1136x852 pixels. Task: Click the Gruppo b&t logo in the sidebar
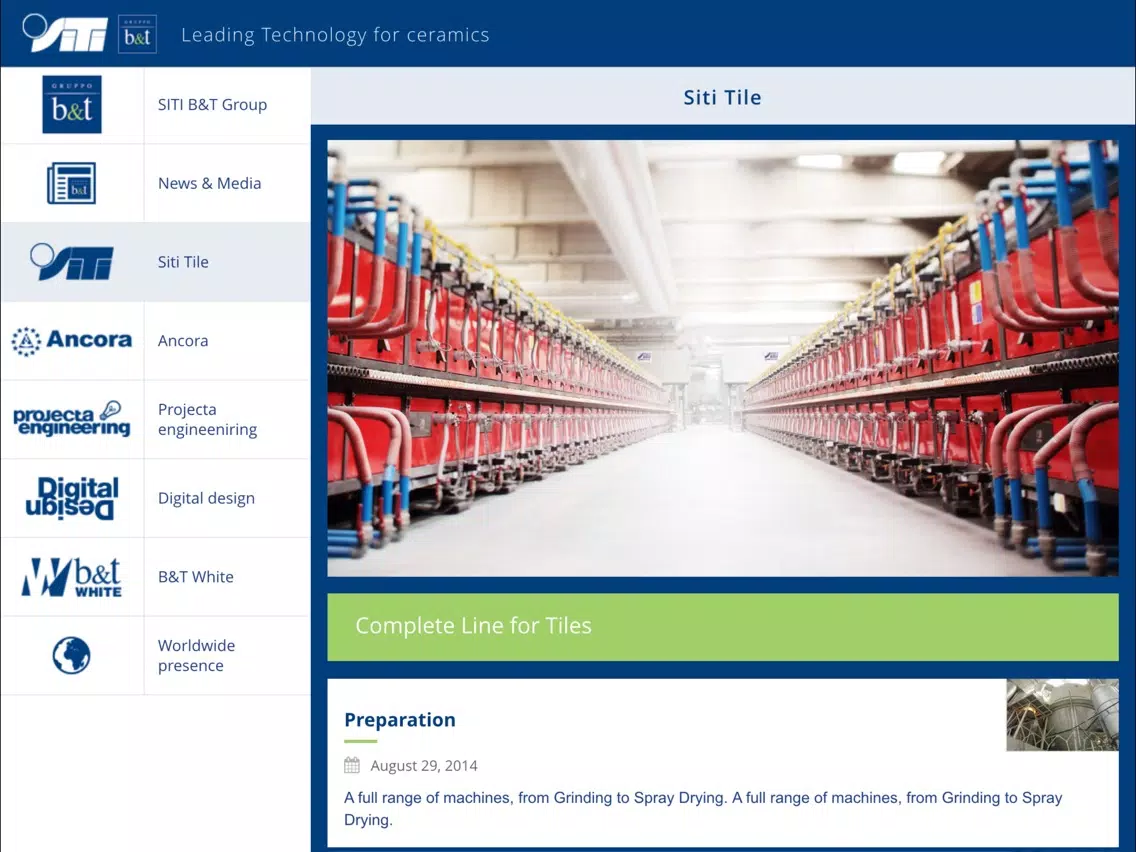(x=72, y=104)
